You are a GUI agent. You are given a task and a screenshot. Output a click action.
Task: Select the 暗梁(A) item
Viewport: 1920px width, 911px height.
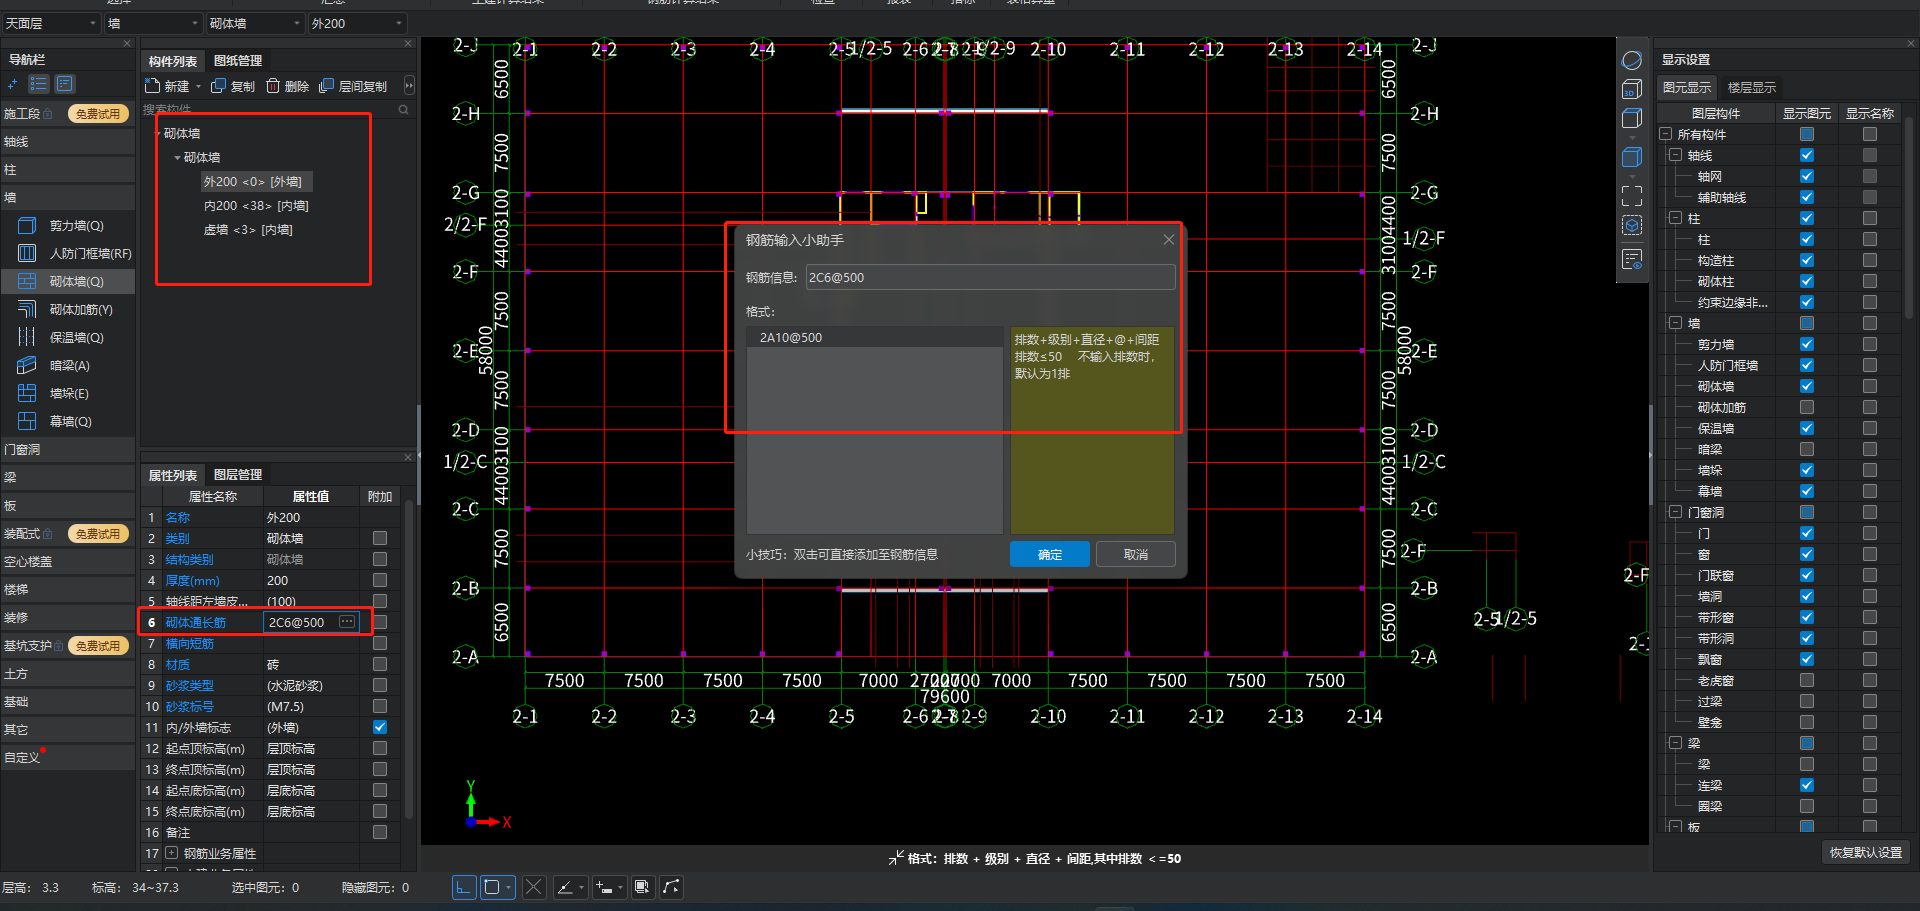[x=68, y=366]
